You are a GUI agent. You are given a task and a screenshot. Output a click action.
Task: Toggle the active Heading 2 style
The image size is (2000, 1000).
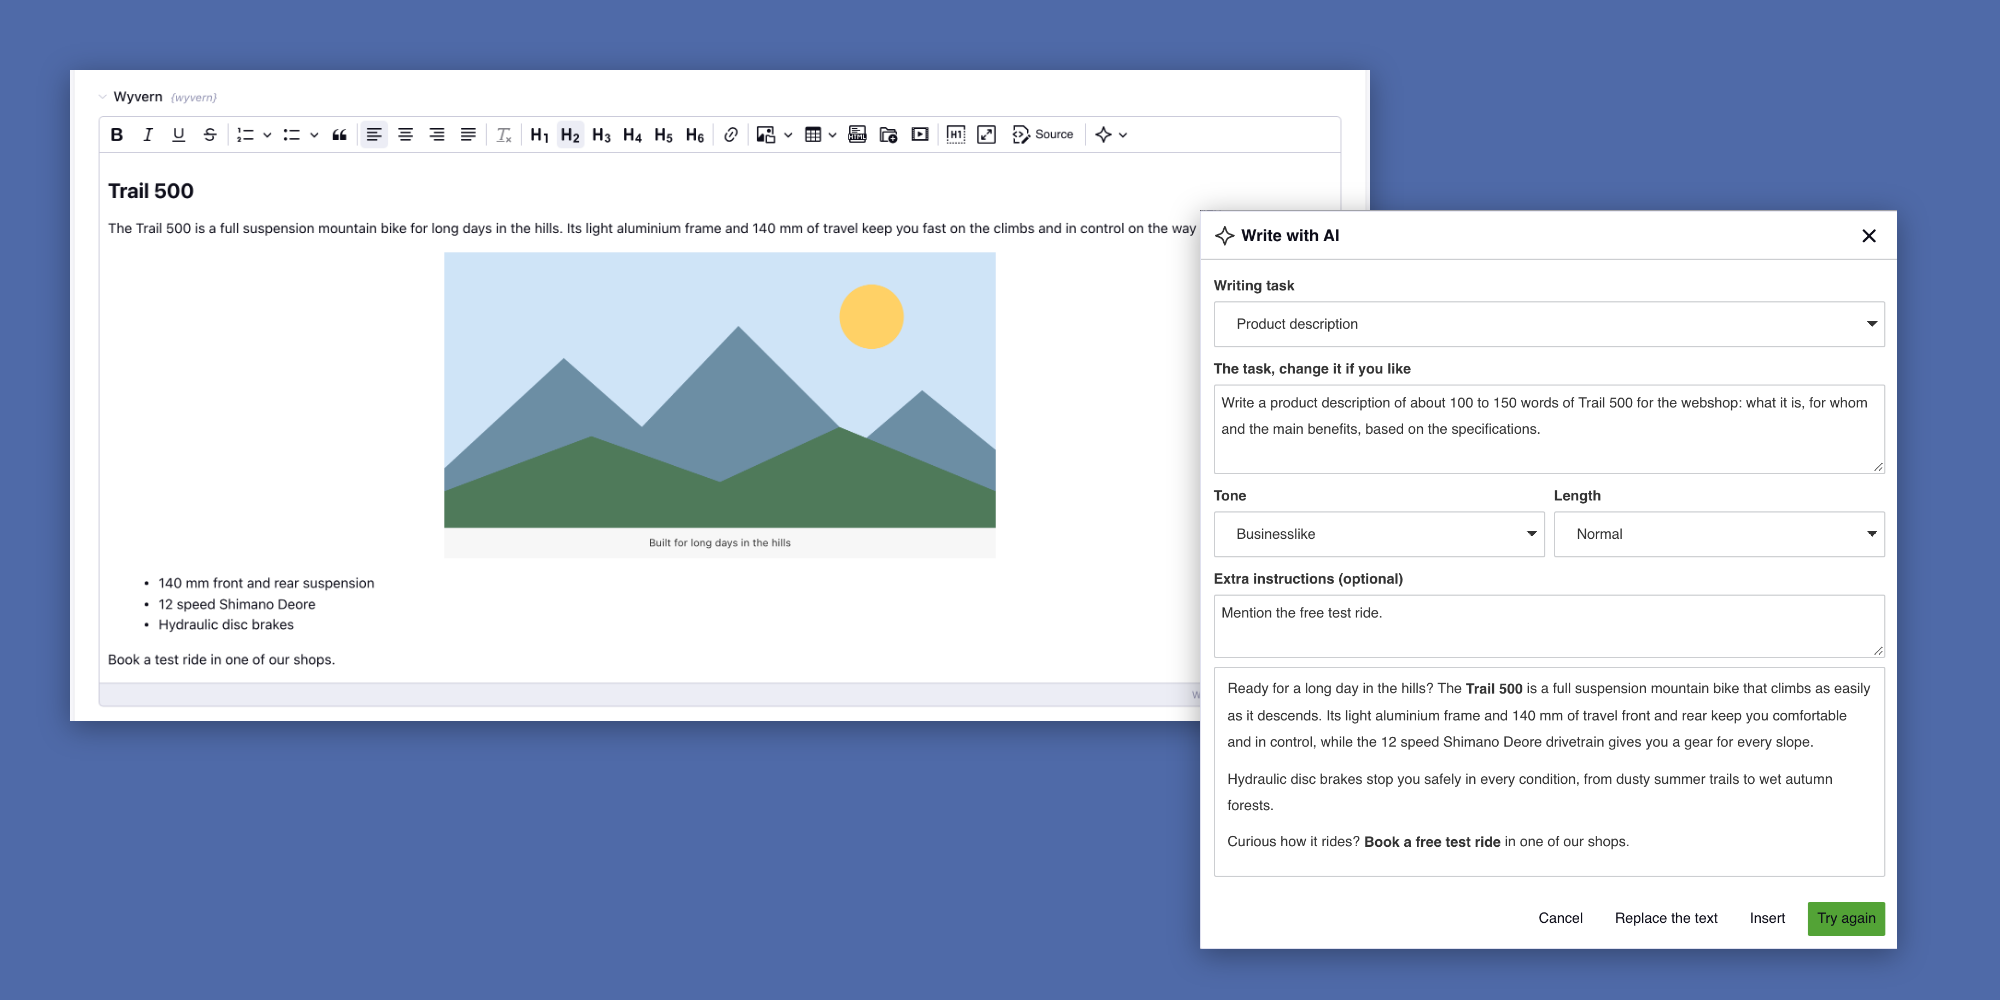pyautogui.click(x=571, y=135)
